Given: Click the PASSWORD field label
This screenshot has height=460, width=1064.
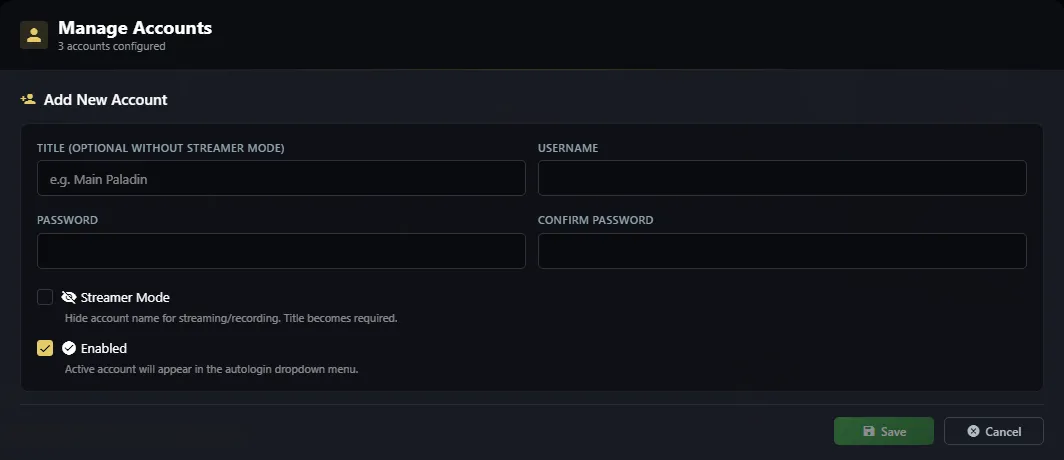Looking at the screenshot, I should (67, 221).
